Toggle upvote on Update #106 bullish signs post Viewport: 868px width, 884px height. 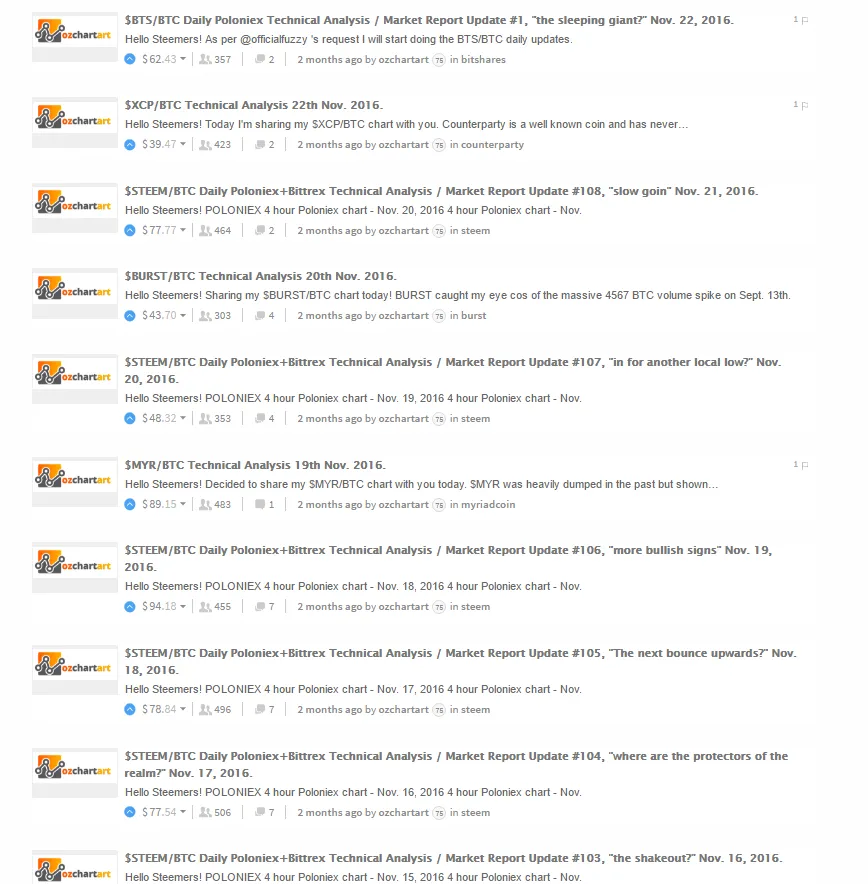[x=130, y=607]
